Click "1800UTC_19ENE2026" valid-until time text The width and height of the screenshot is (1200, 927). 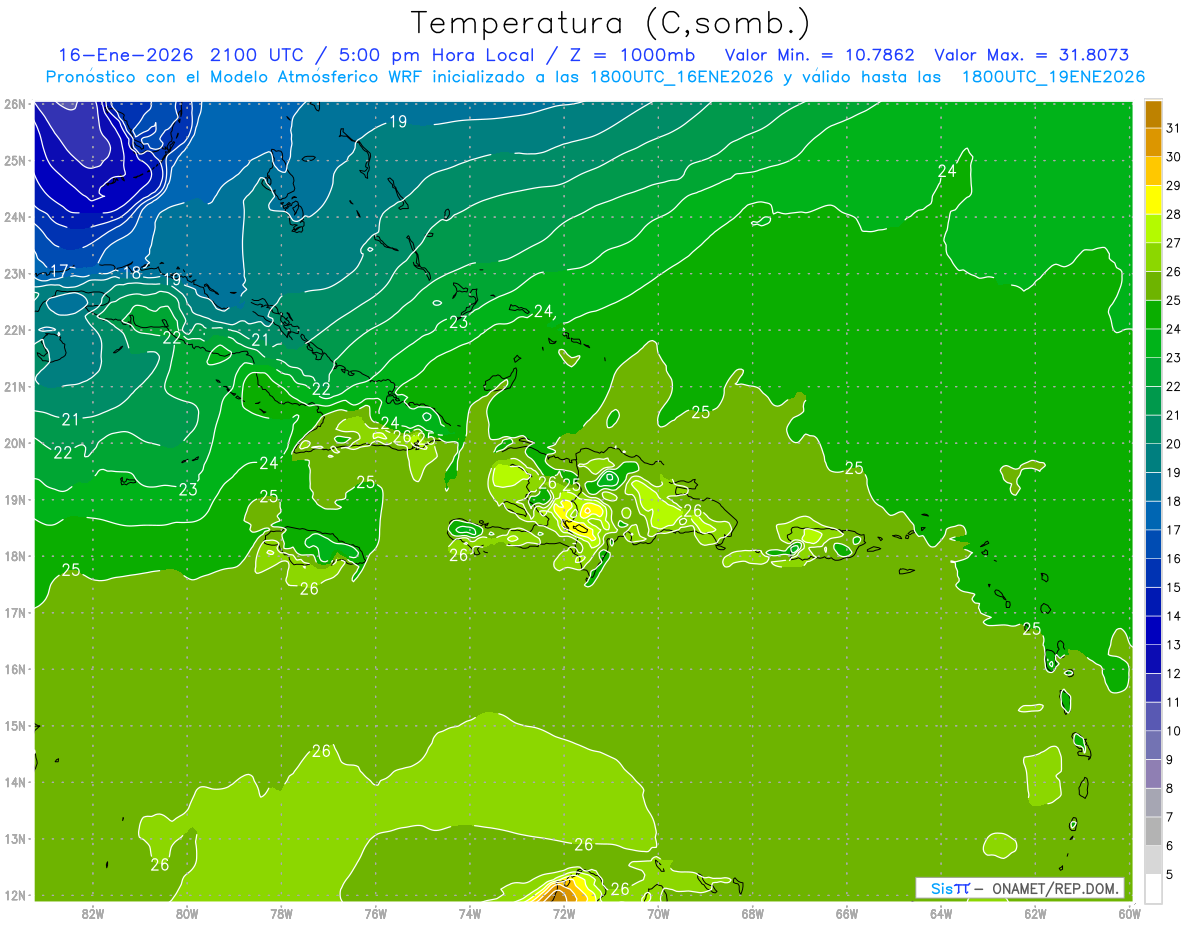[x=1053, y=77]
